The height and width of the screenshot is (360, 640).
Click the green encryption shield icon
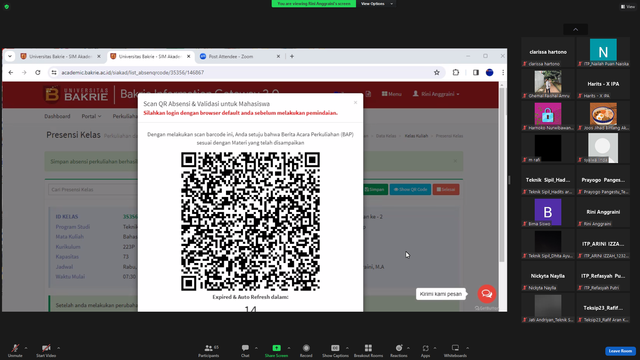pos(7,7)
